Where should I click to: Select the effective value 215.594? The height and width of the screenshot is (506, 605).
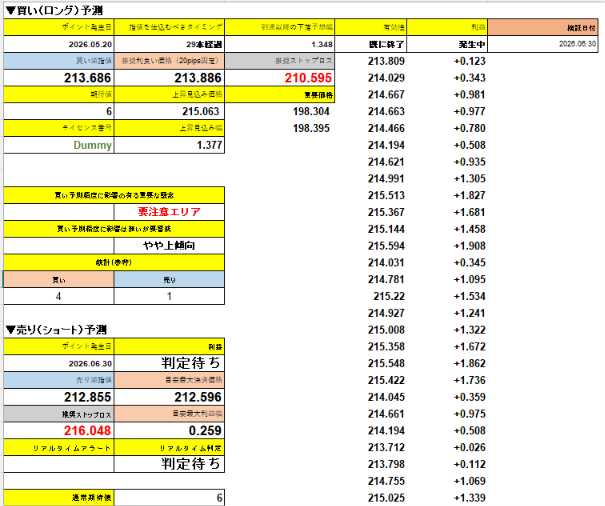pos(386,246)
